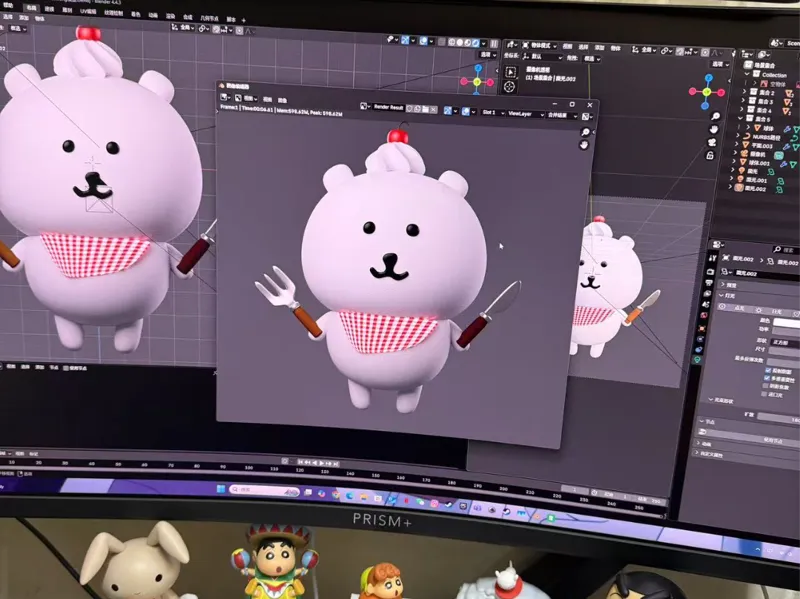Screen dimensions: 800x599
Task: Select Point light type button
Action: pos(738,308)
